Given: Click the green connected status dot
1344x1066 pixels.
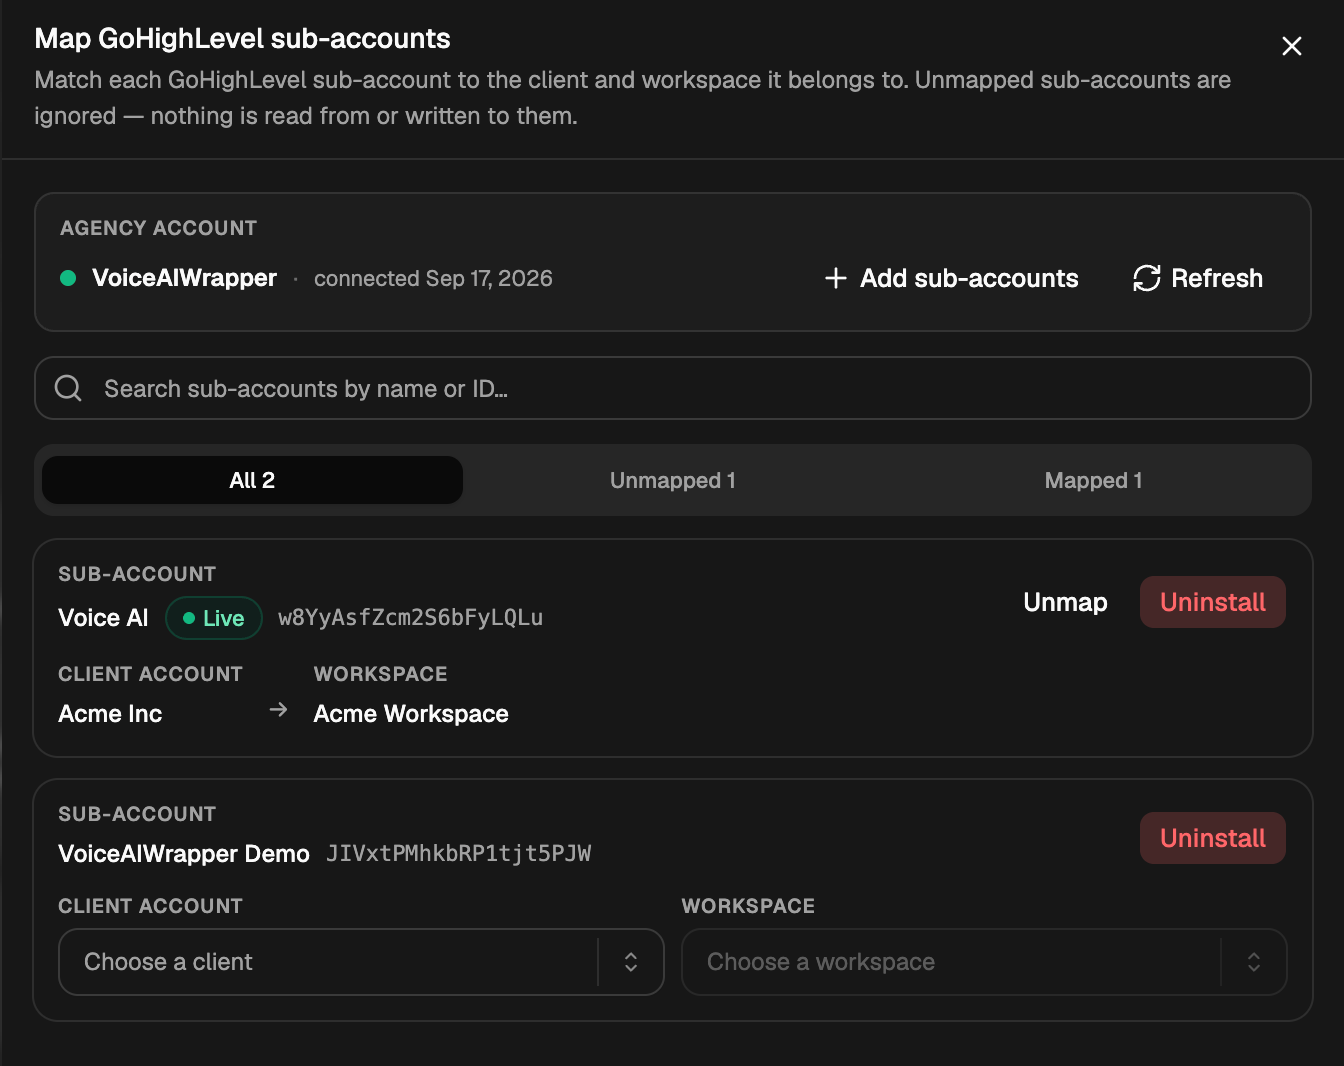Looking at the screenshot, I should click(68, 278).
